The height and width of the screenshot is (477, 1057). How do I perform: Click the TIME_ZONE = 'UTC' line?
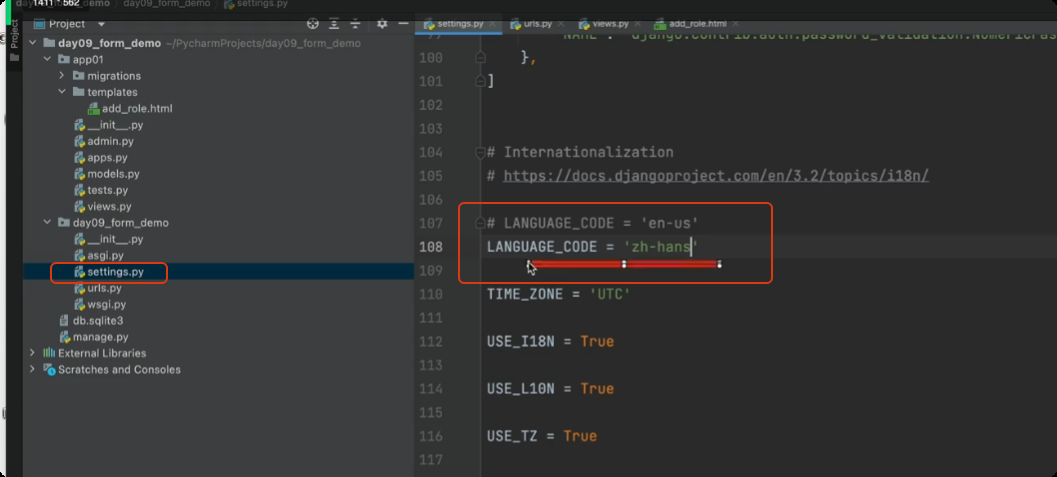[x=558, y=294]
